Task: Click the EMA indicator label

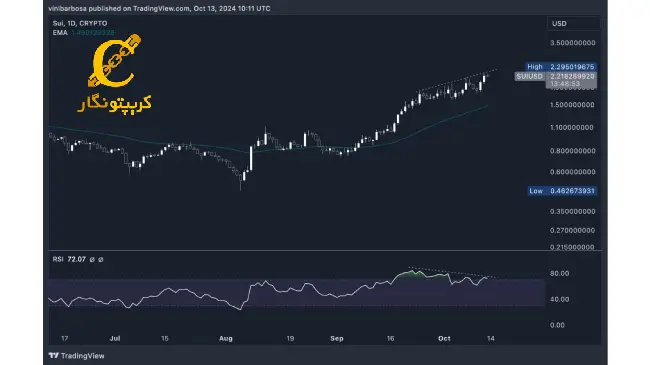Action: click(60, 32)
